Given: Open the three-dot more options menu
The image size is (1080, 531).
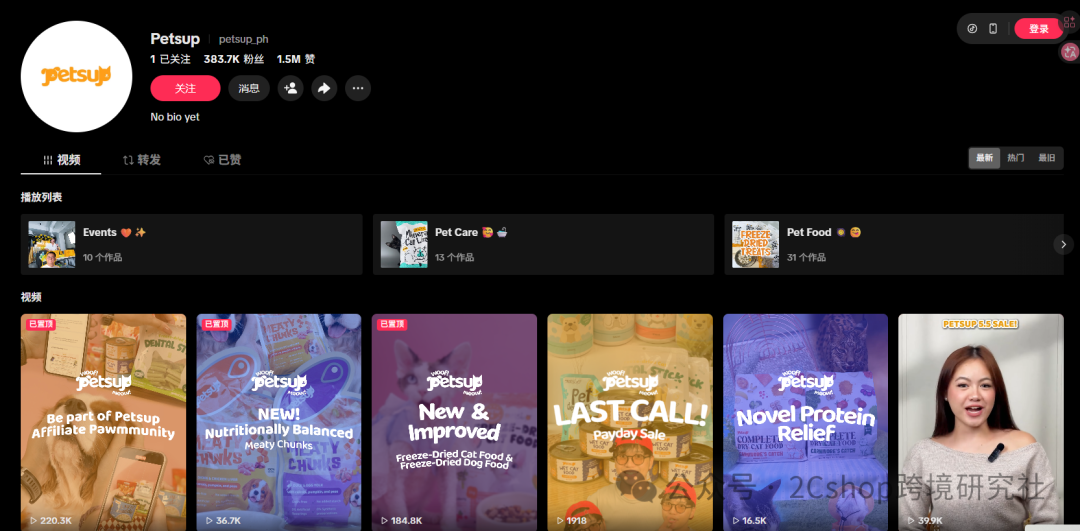Looking at the screenshot, I should [358, 88].
